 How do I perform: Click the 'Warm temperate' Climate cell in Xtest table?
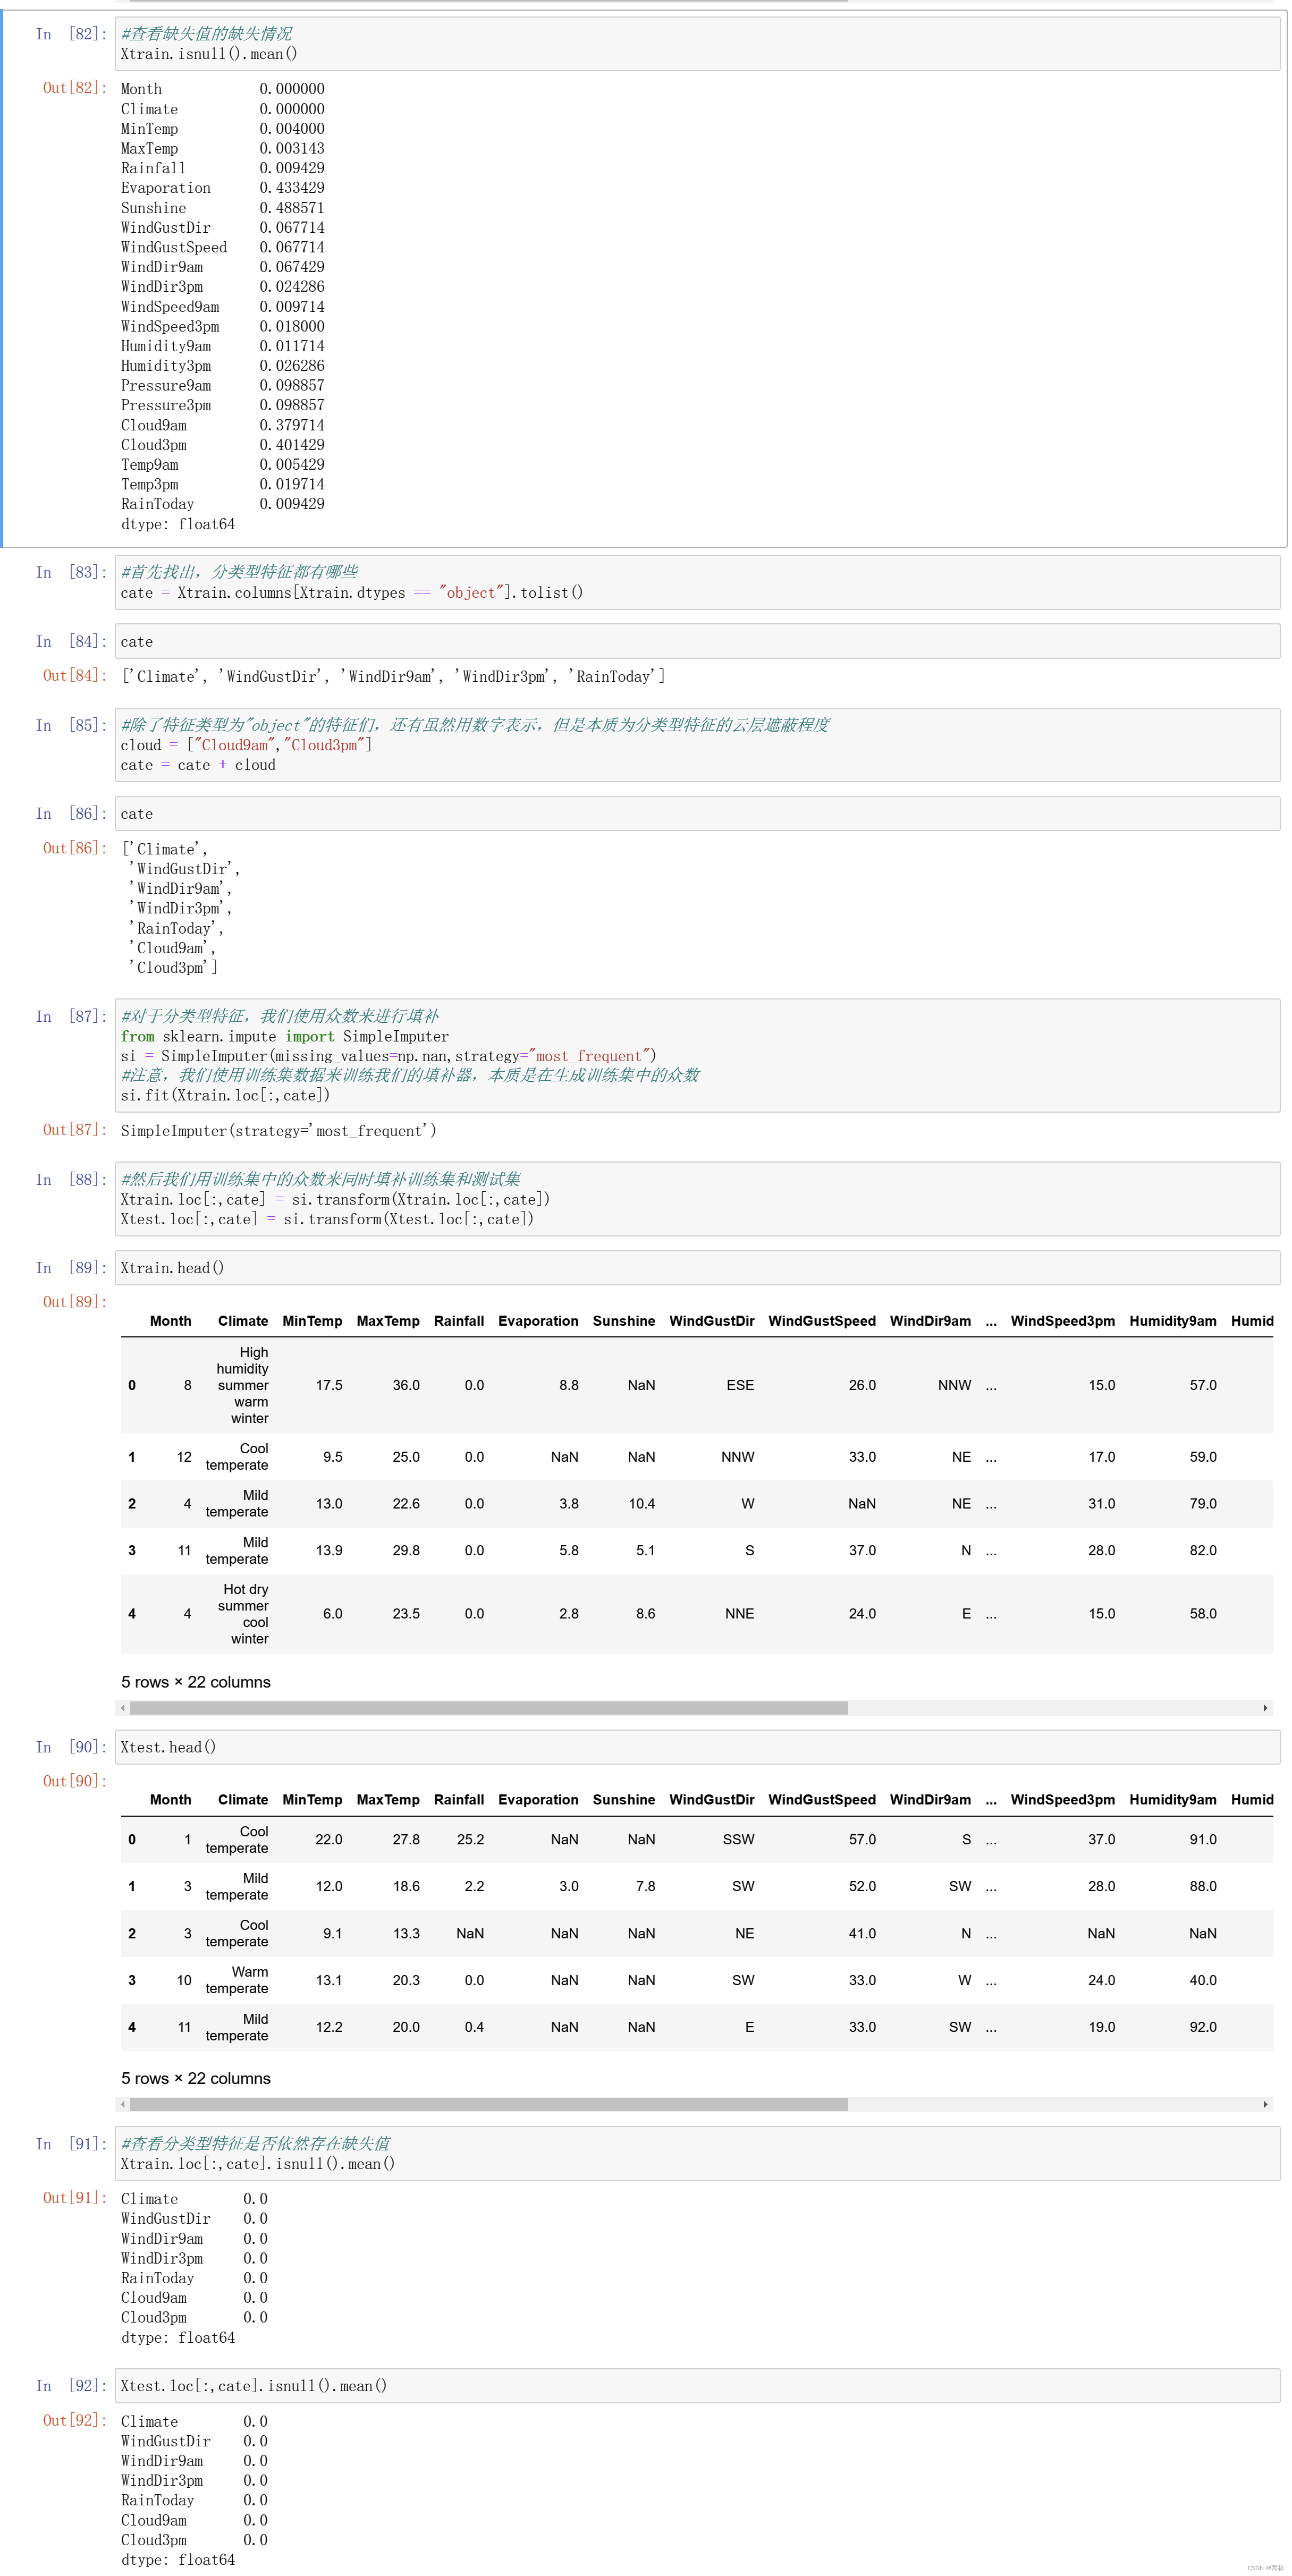(x=237, y=1980)
